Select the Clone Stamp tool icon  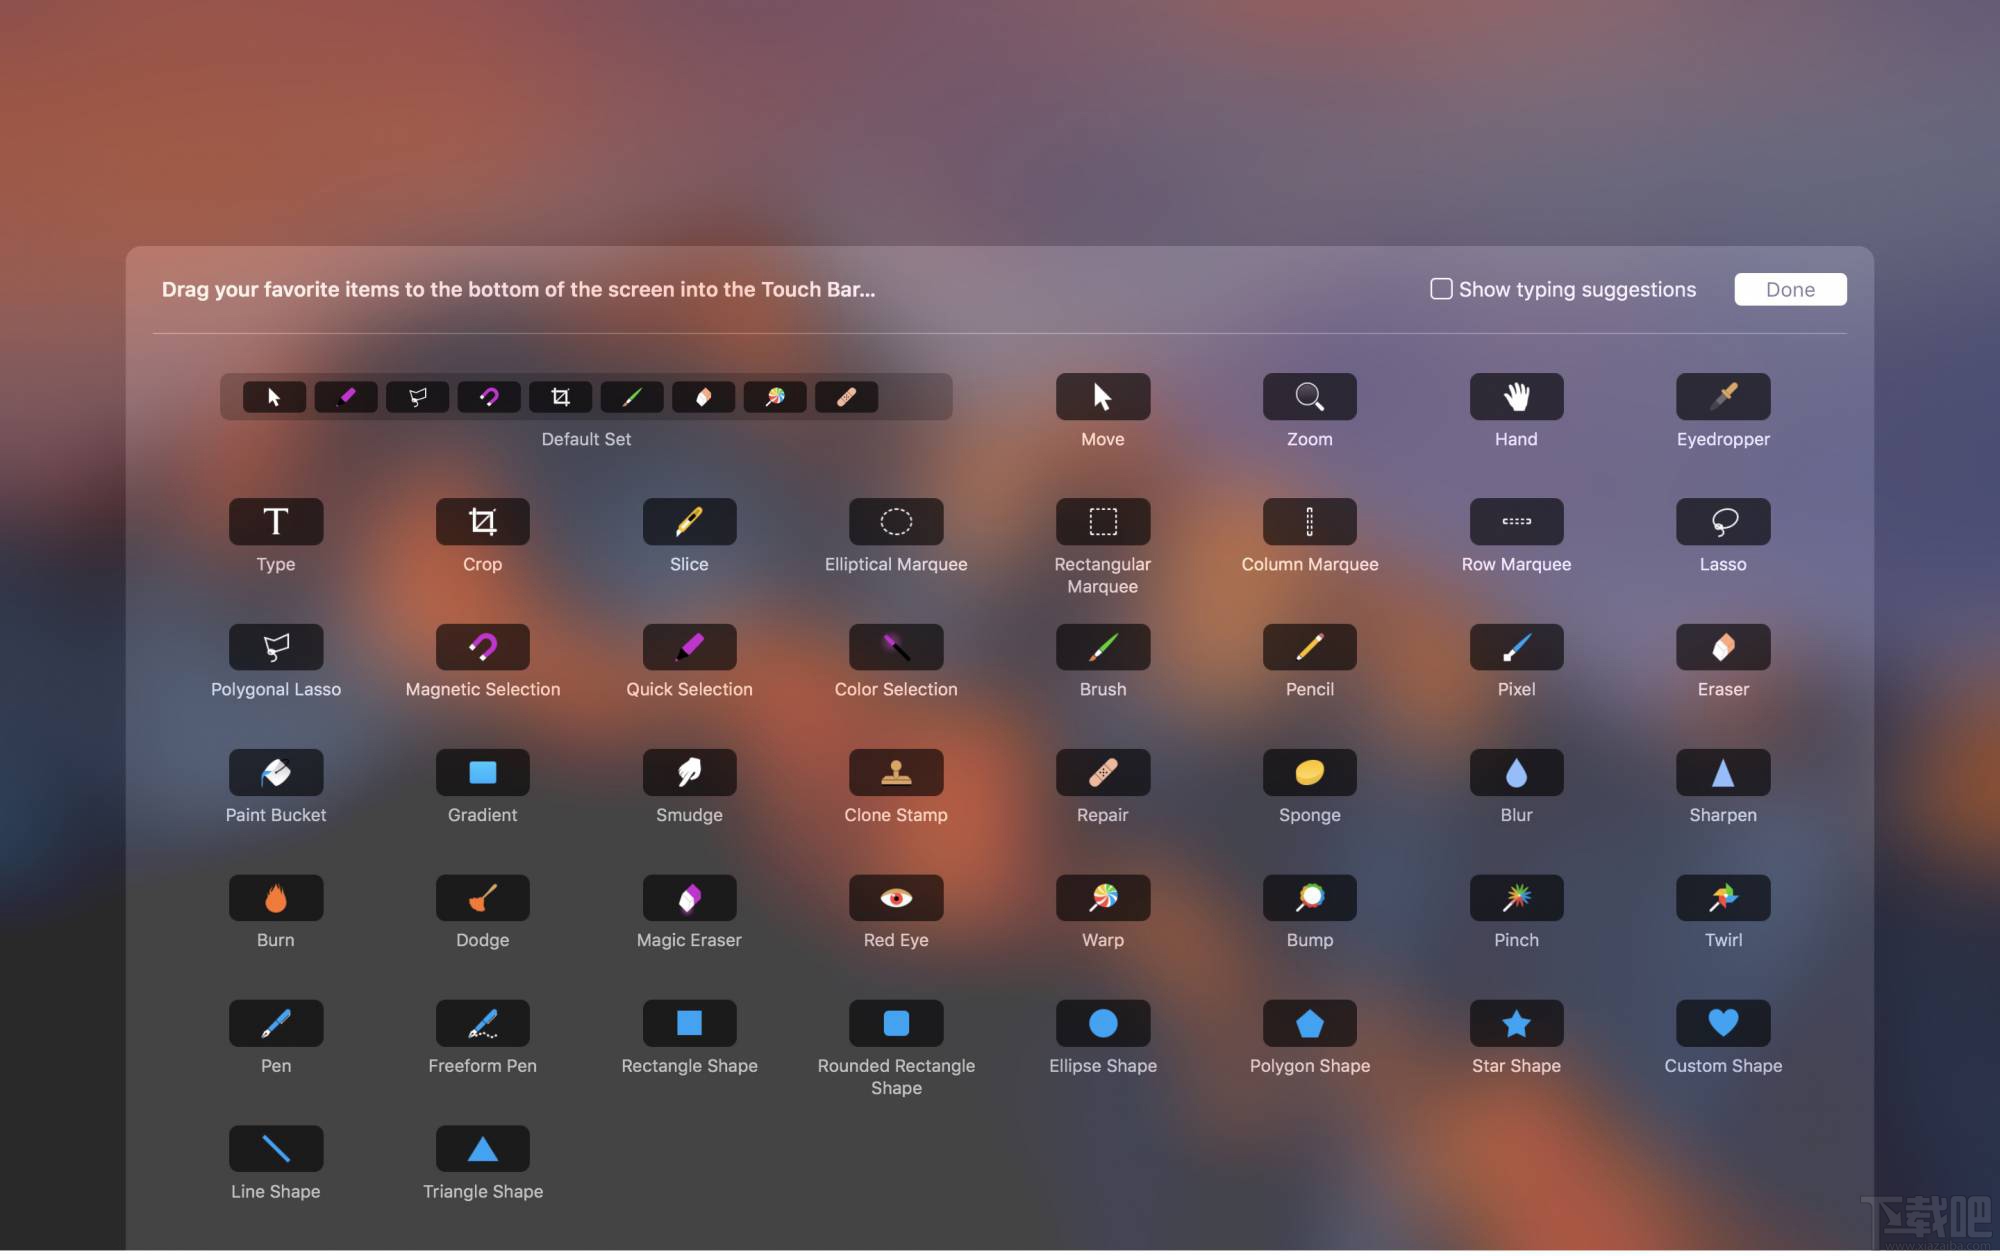(x=895, y=772)
